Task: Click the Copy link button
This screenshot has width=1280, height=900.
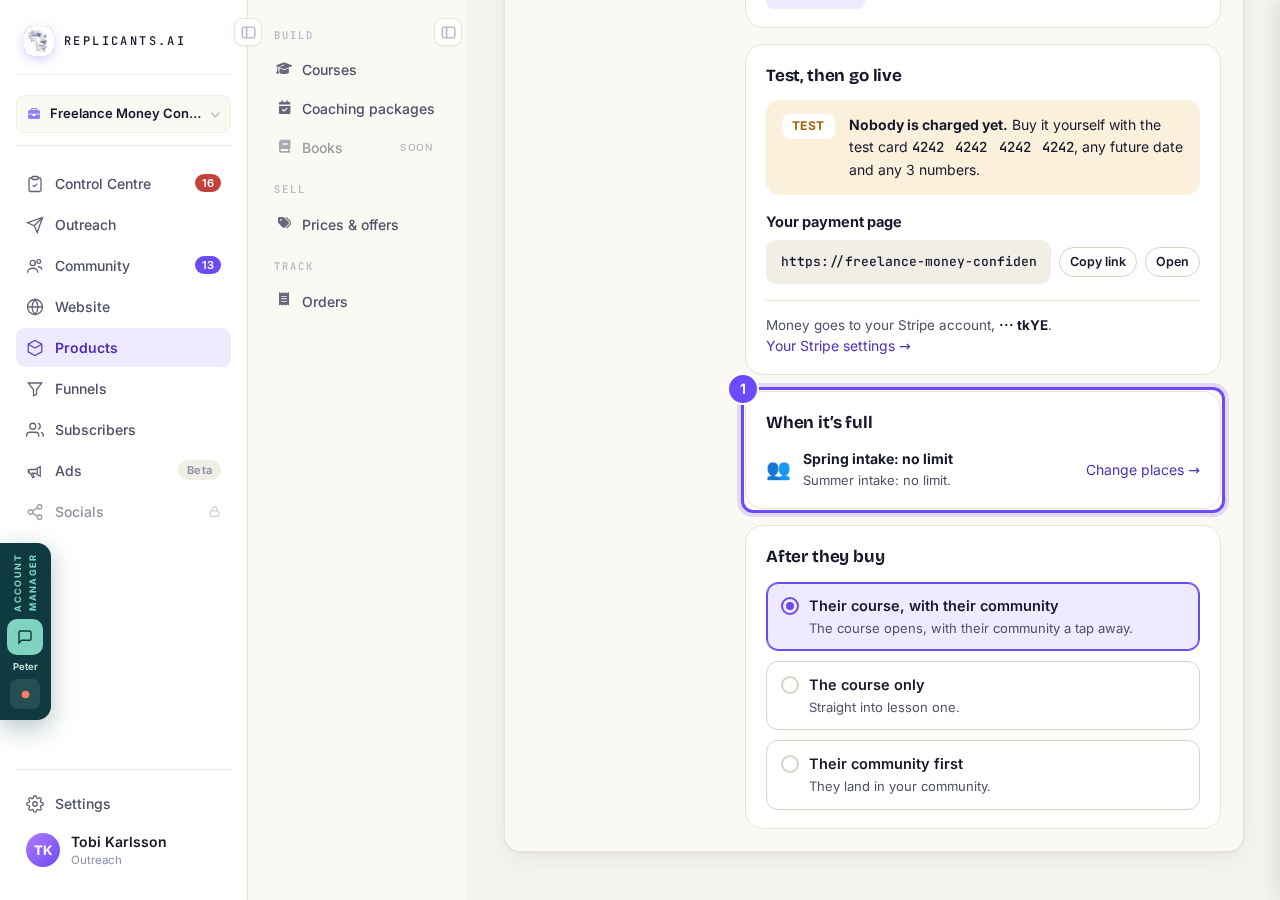Action: point(1098,262)
